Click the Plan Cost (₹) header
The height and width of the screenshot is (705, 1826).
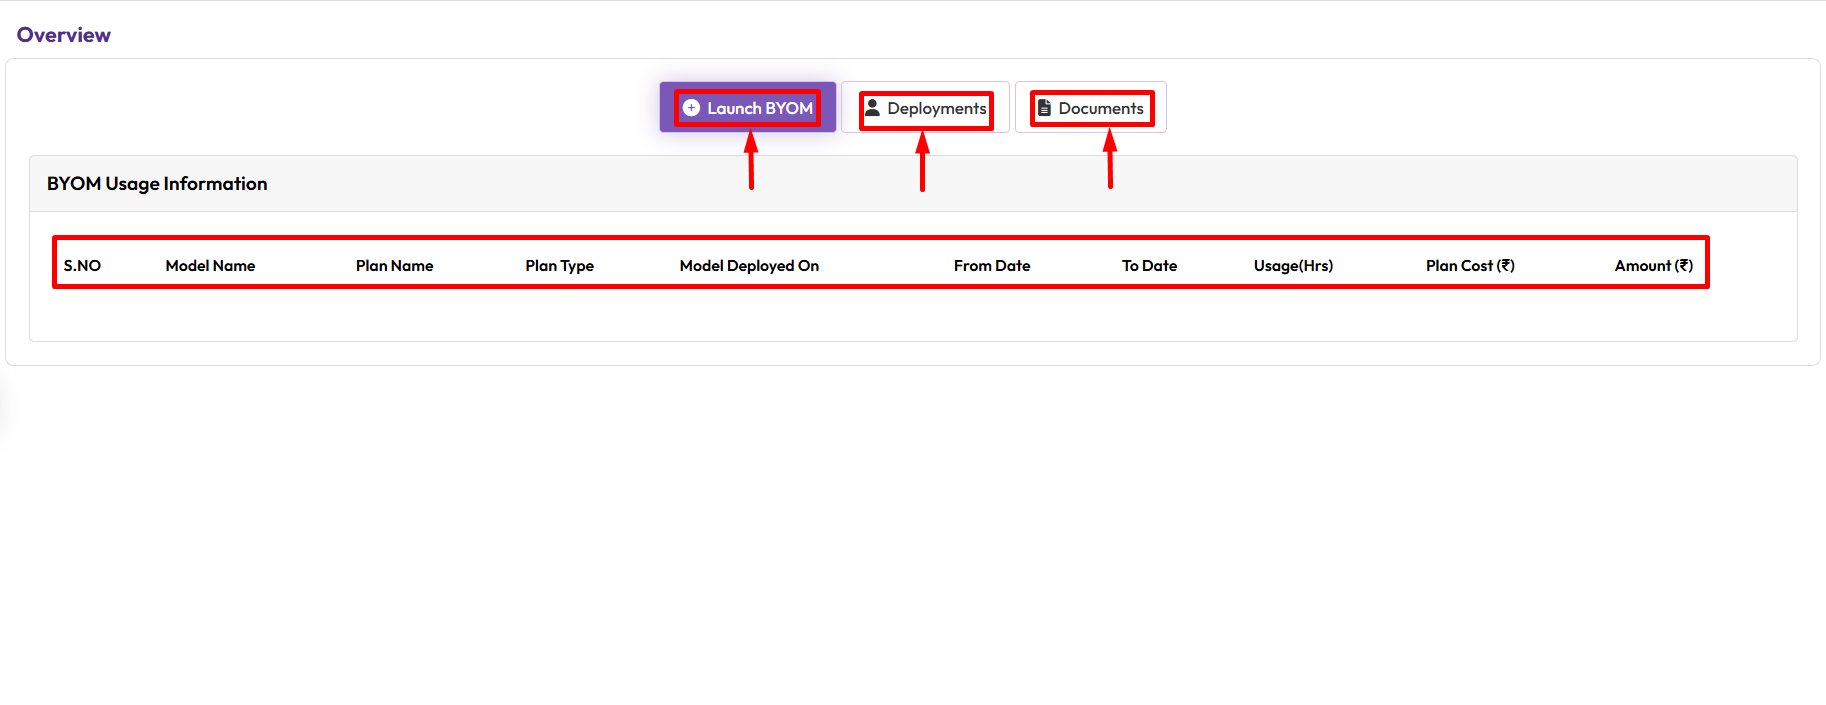pyautogui.click(x=1469, y=266)
